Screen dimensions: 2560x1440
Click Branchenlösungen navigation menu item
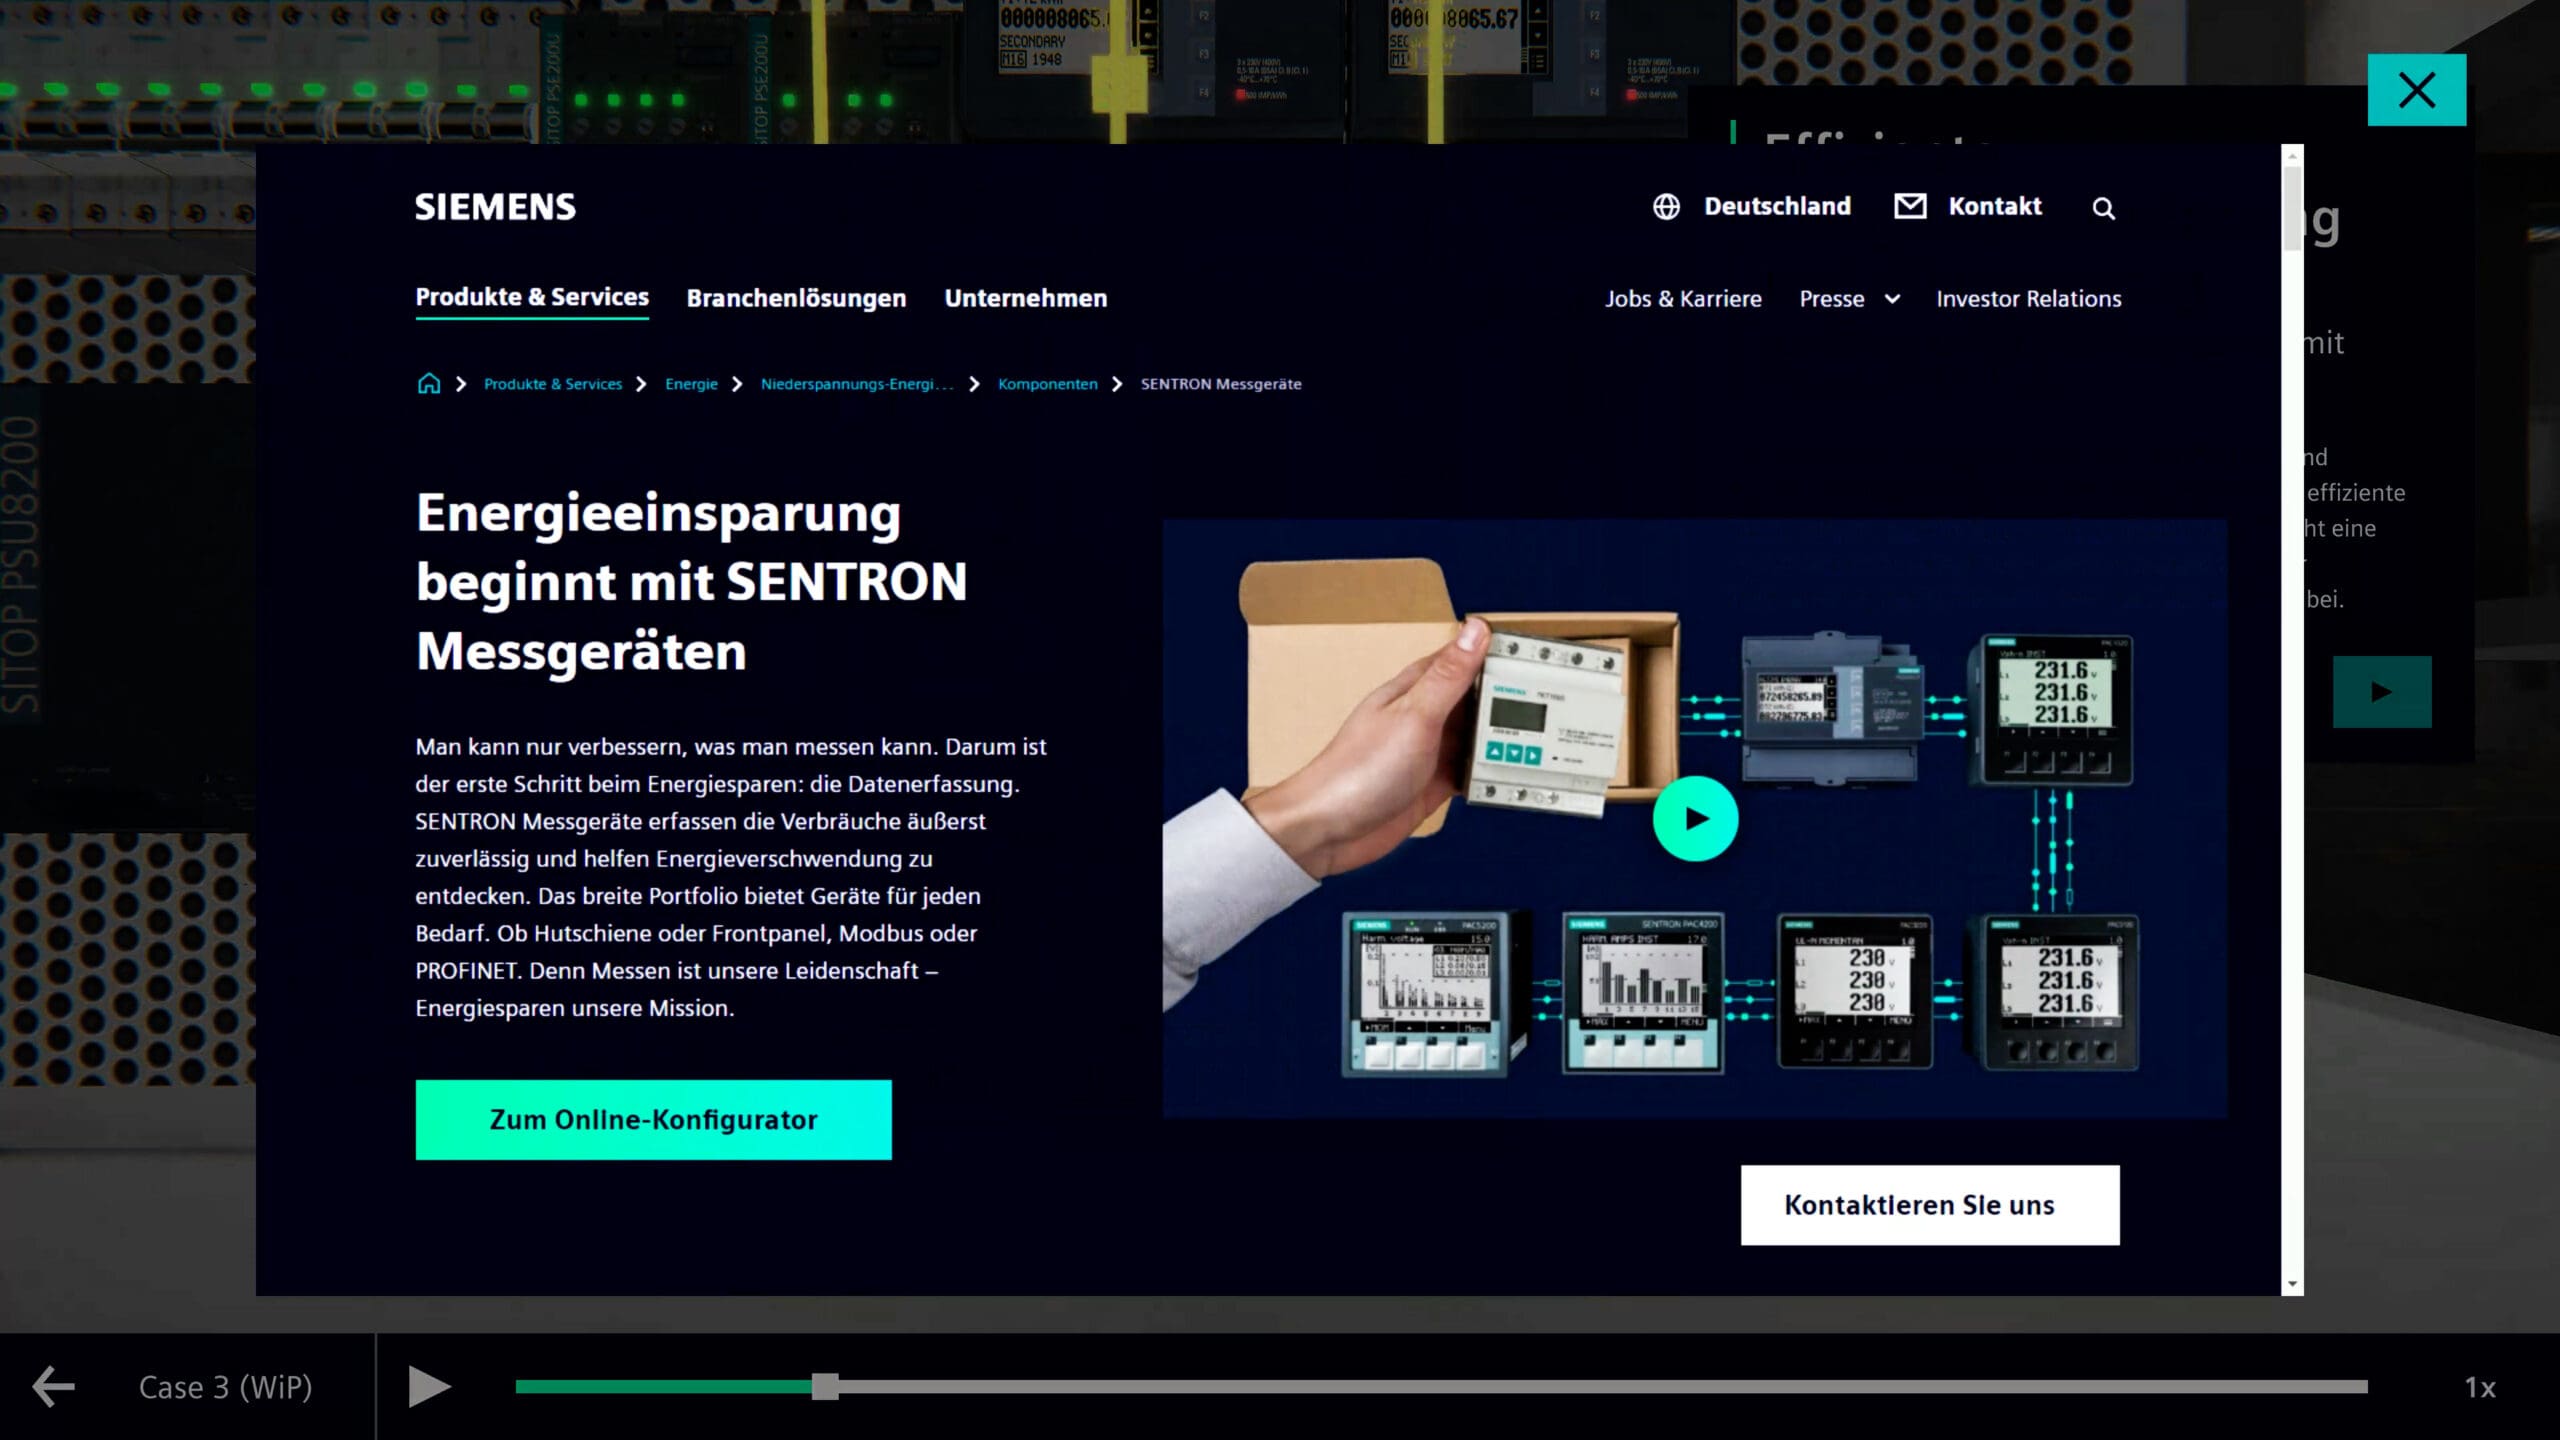[x=796, y=297]
